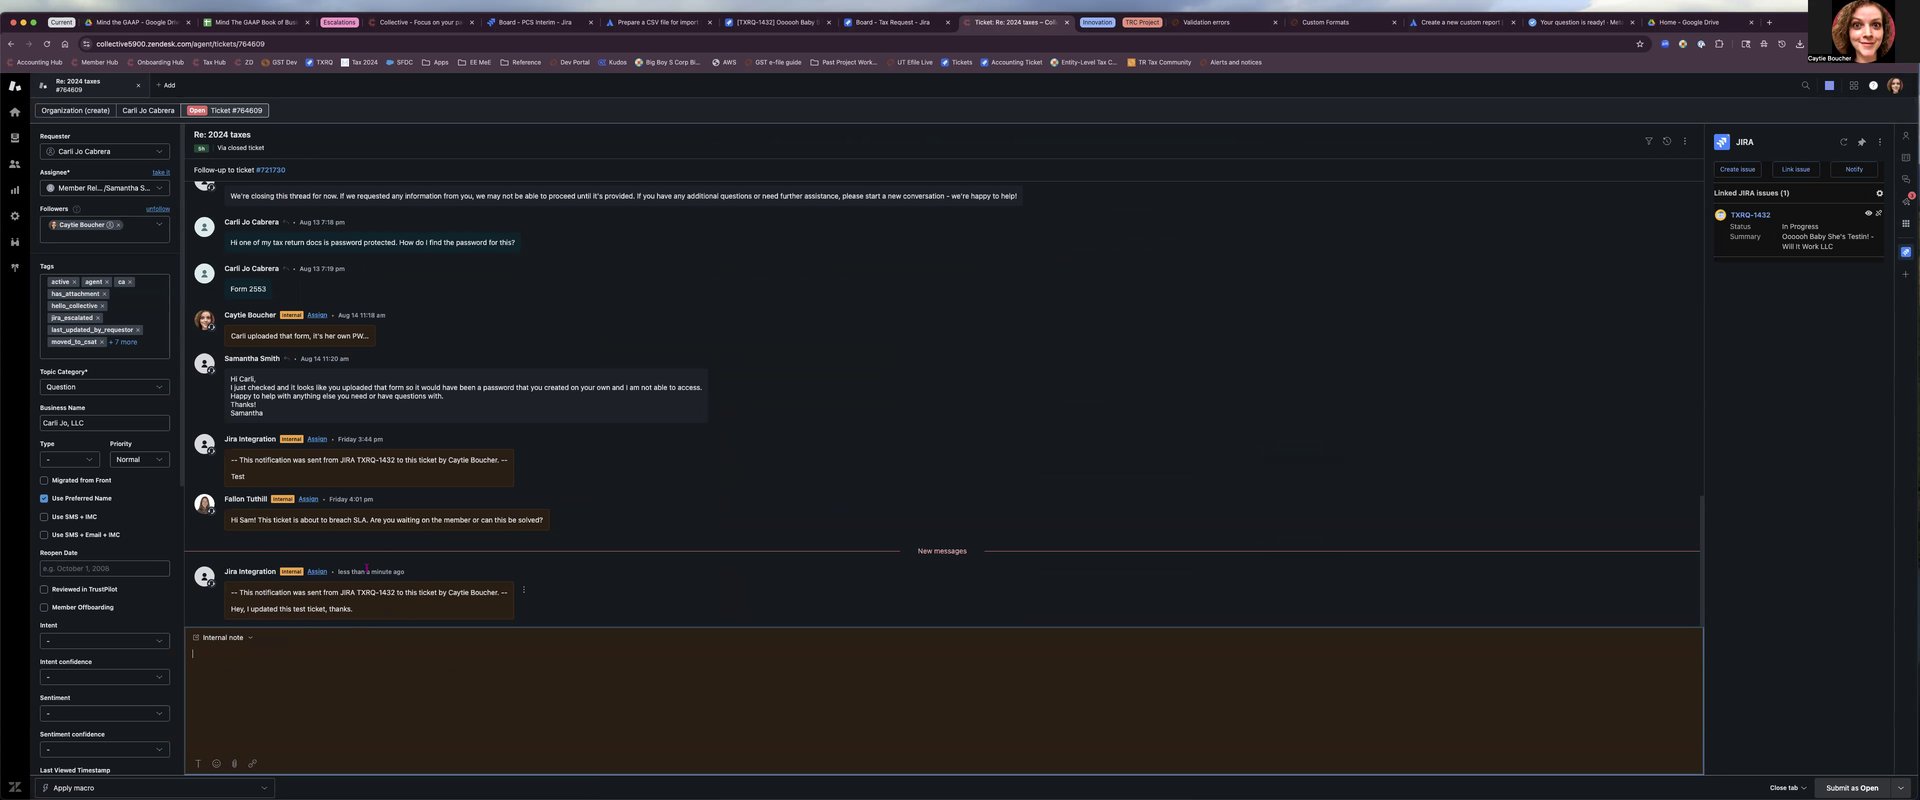
Task: Expand the Topic Category dropdown
Action: click(105, 387)
